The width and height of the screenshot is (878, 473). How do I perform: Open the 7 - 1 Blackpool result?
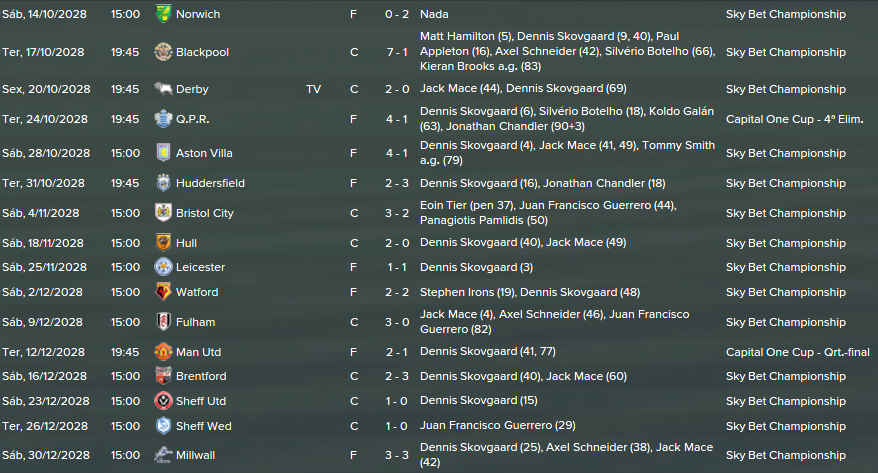pyautogui.click(x=397, y=52)
